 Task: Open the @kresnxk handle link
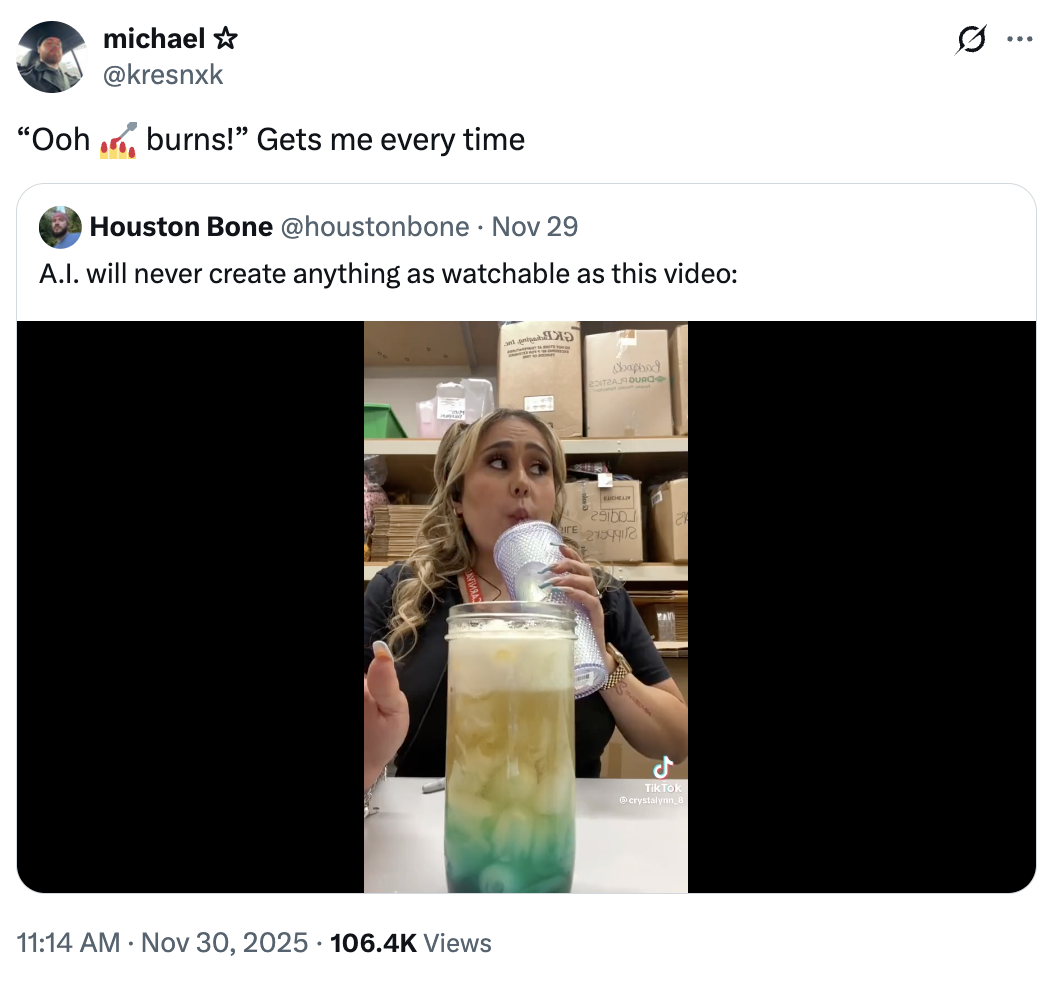[163, 73]
